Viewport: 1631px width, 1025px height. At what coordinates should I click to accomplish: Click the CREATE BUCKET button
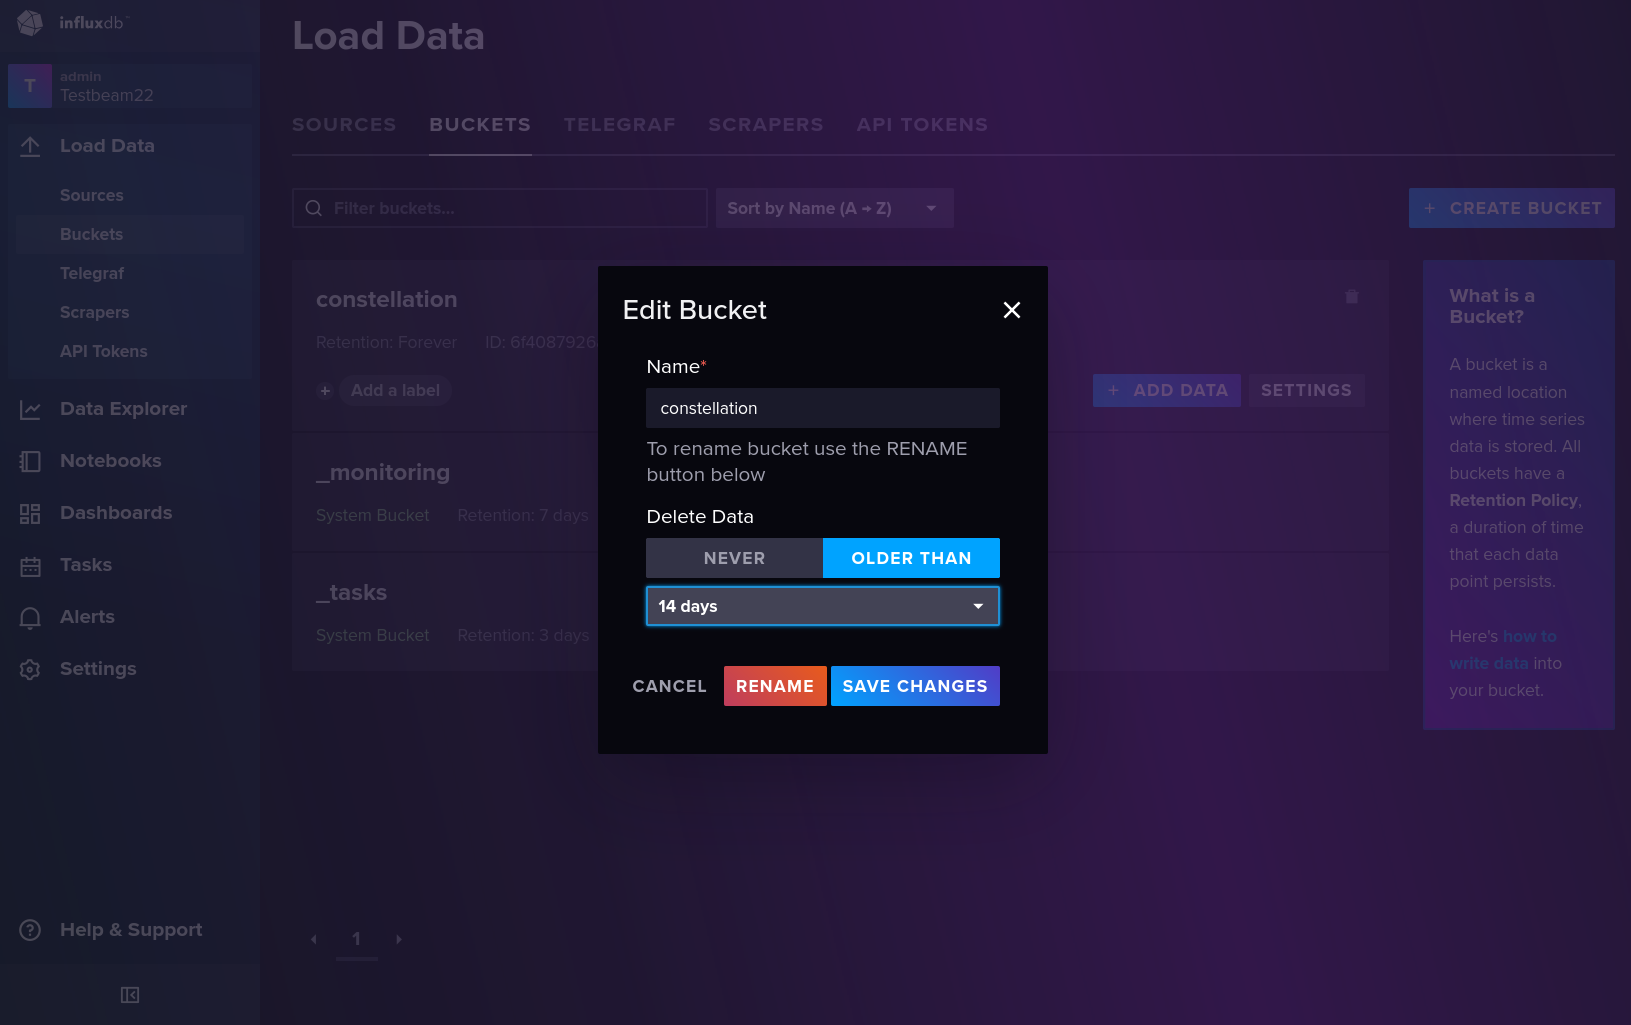(1512, 208)
